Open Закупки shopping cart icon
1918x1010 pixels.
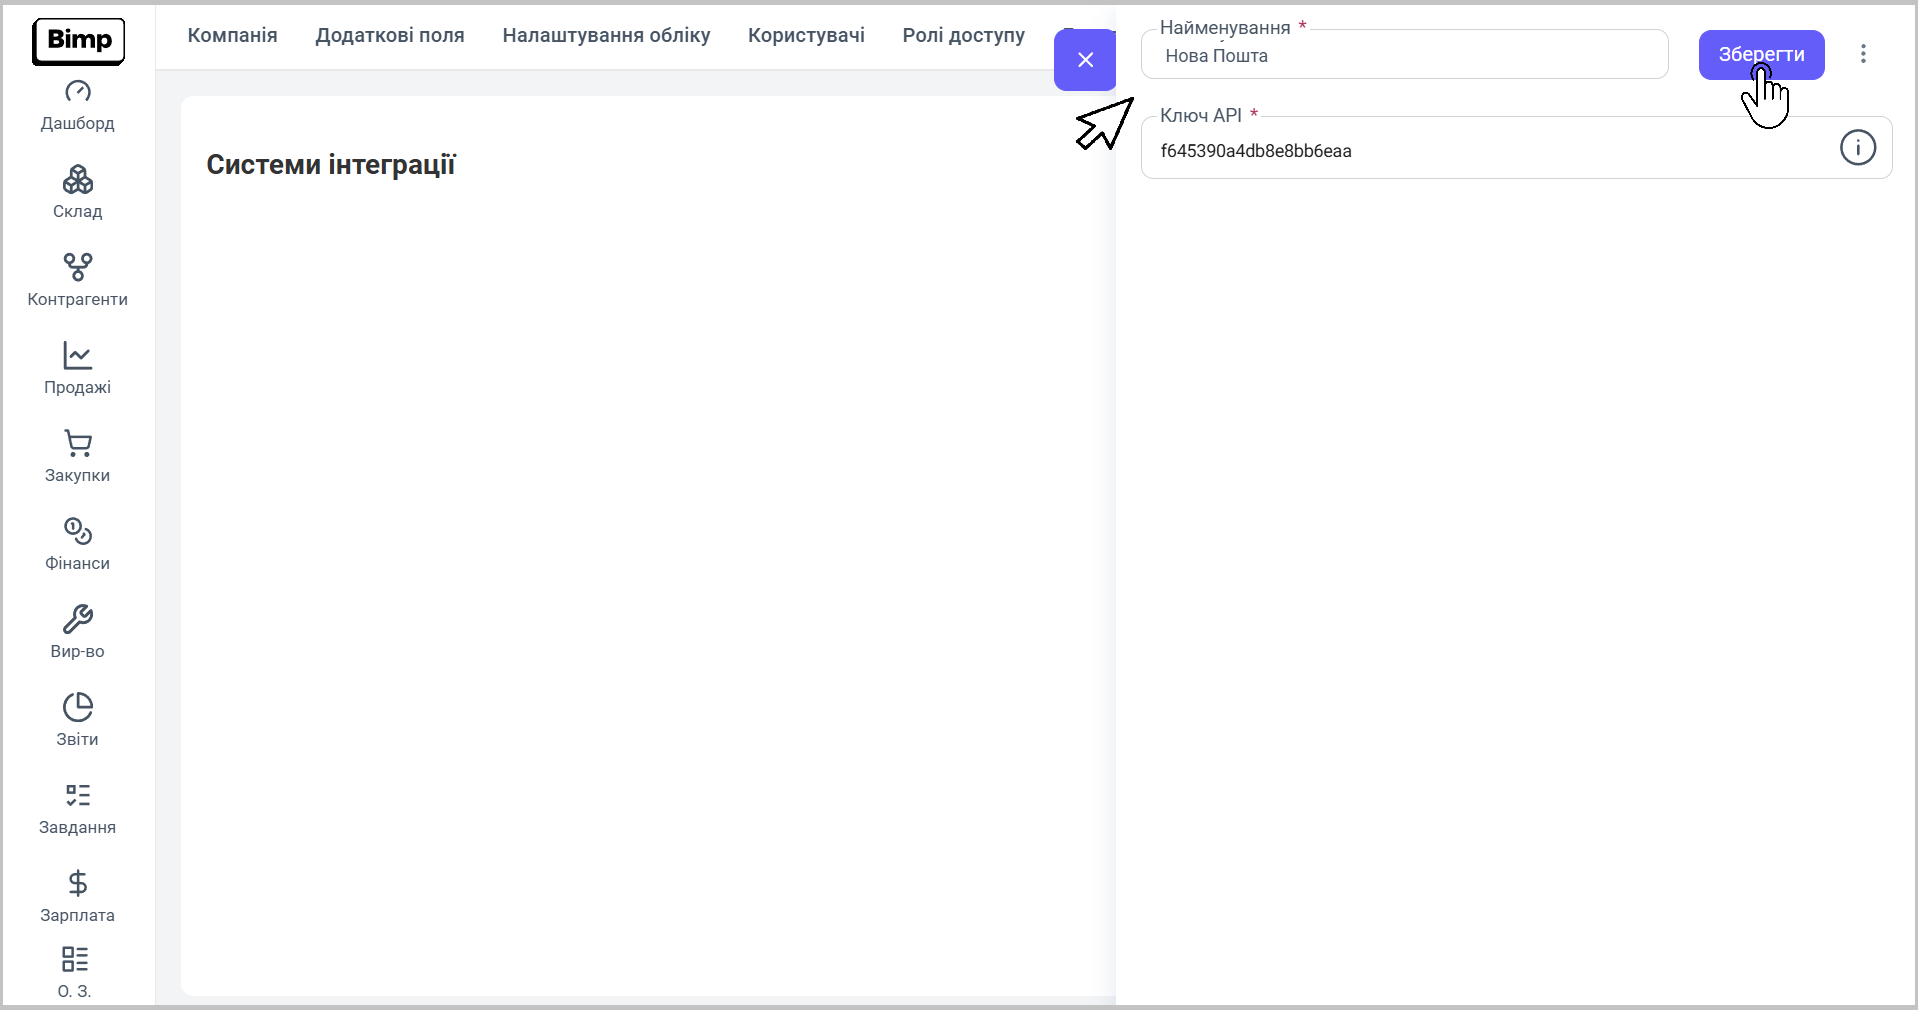coord(77,444)
